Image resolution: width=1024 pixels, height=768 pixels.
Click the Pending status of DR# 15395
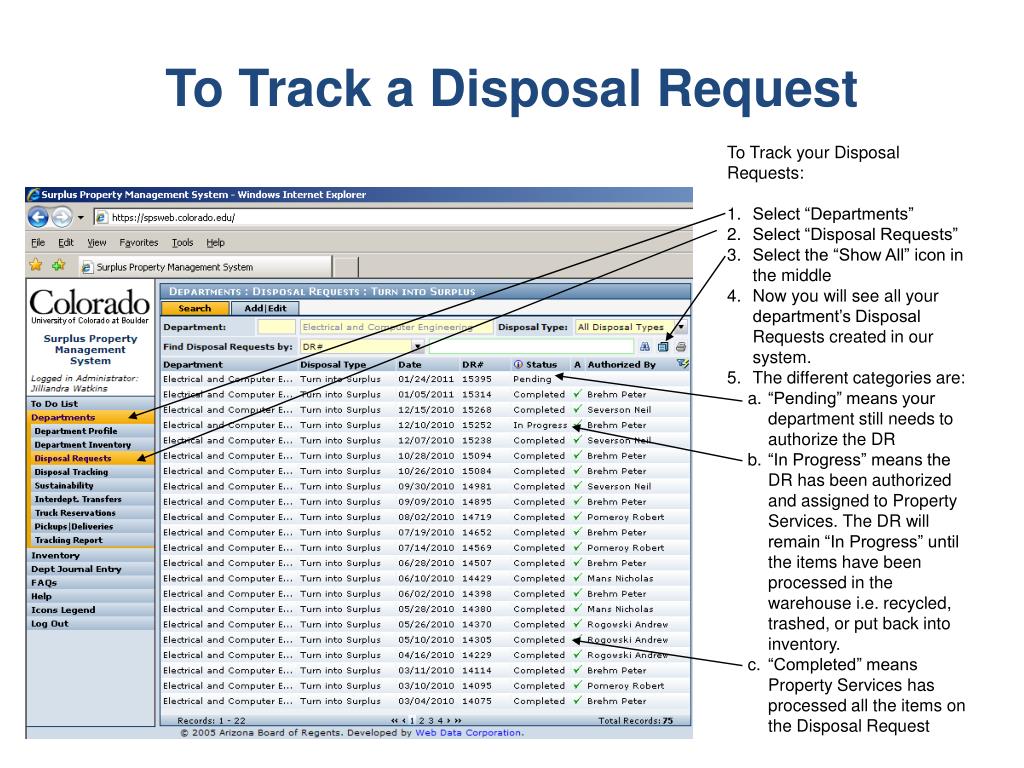532,379
